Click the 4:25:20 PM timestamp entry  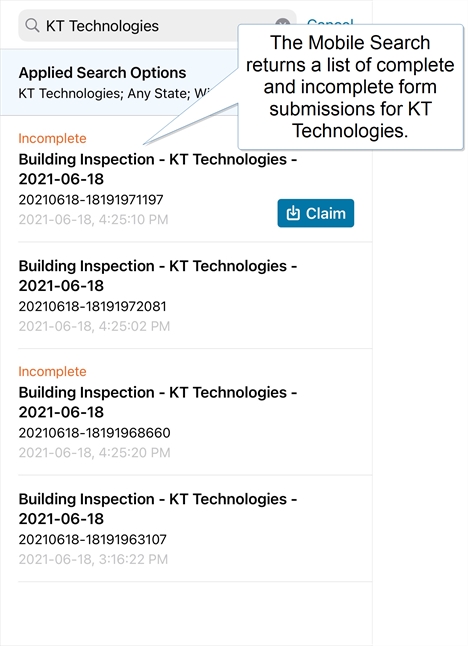click(x=94, y=453)
